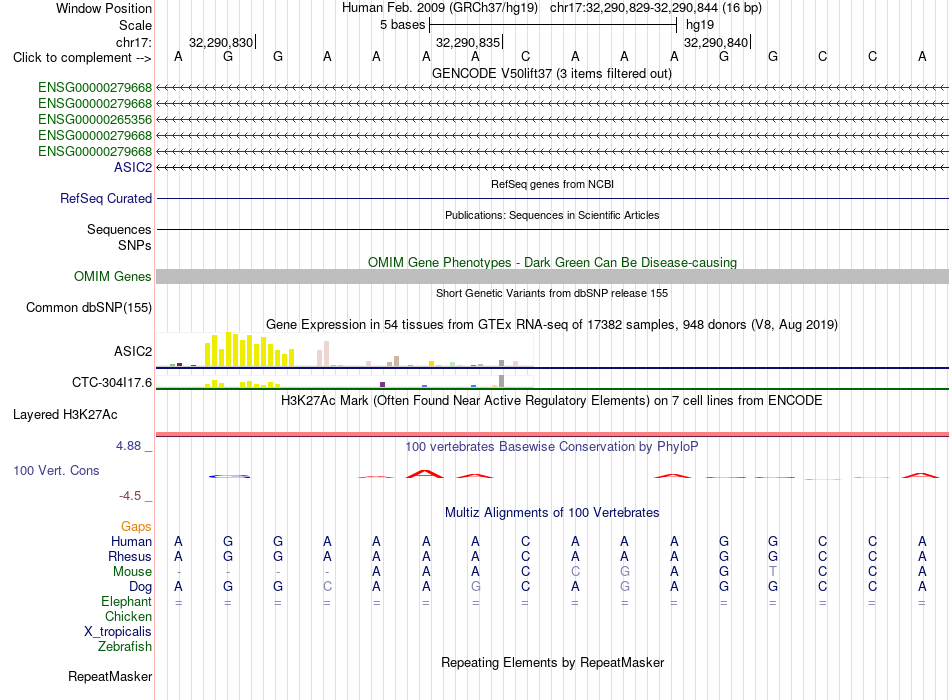Click 'Short Genetic Variants from dbSNP release 155'
Image resolution: width=950 pixels, height=700 pixels.
pos(552,293)
